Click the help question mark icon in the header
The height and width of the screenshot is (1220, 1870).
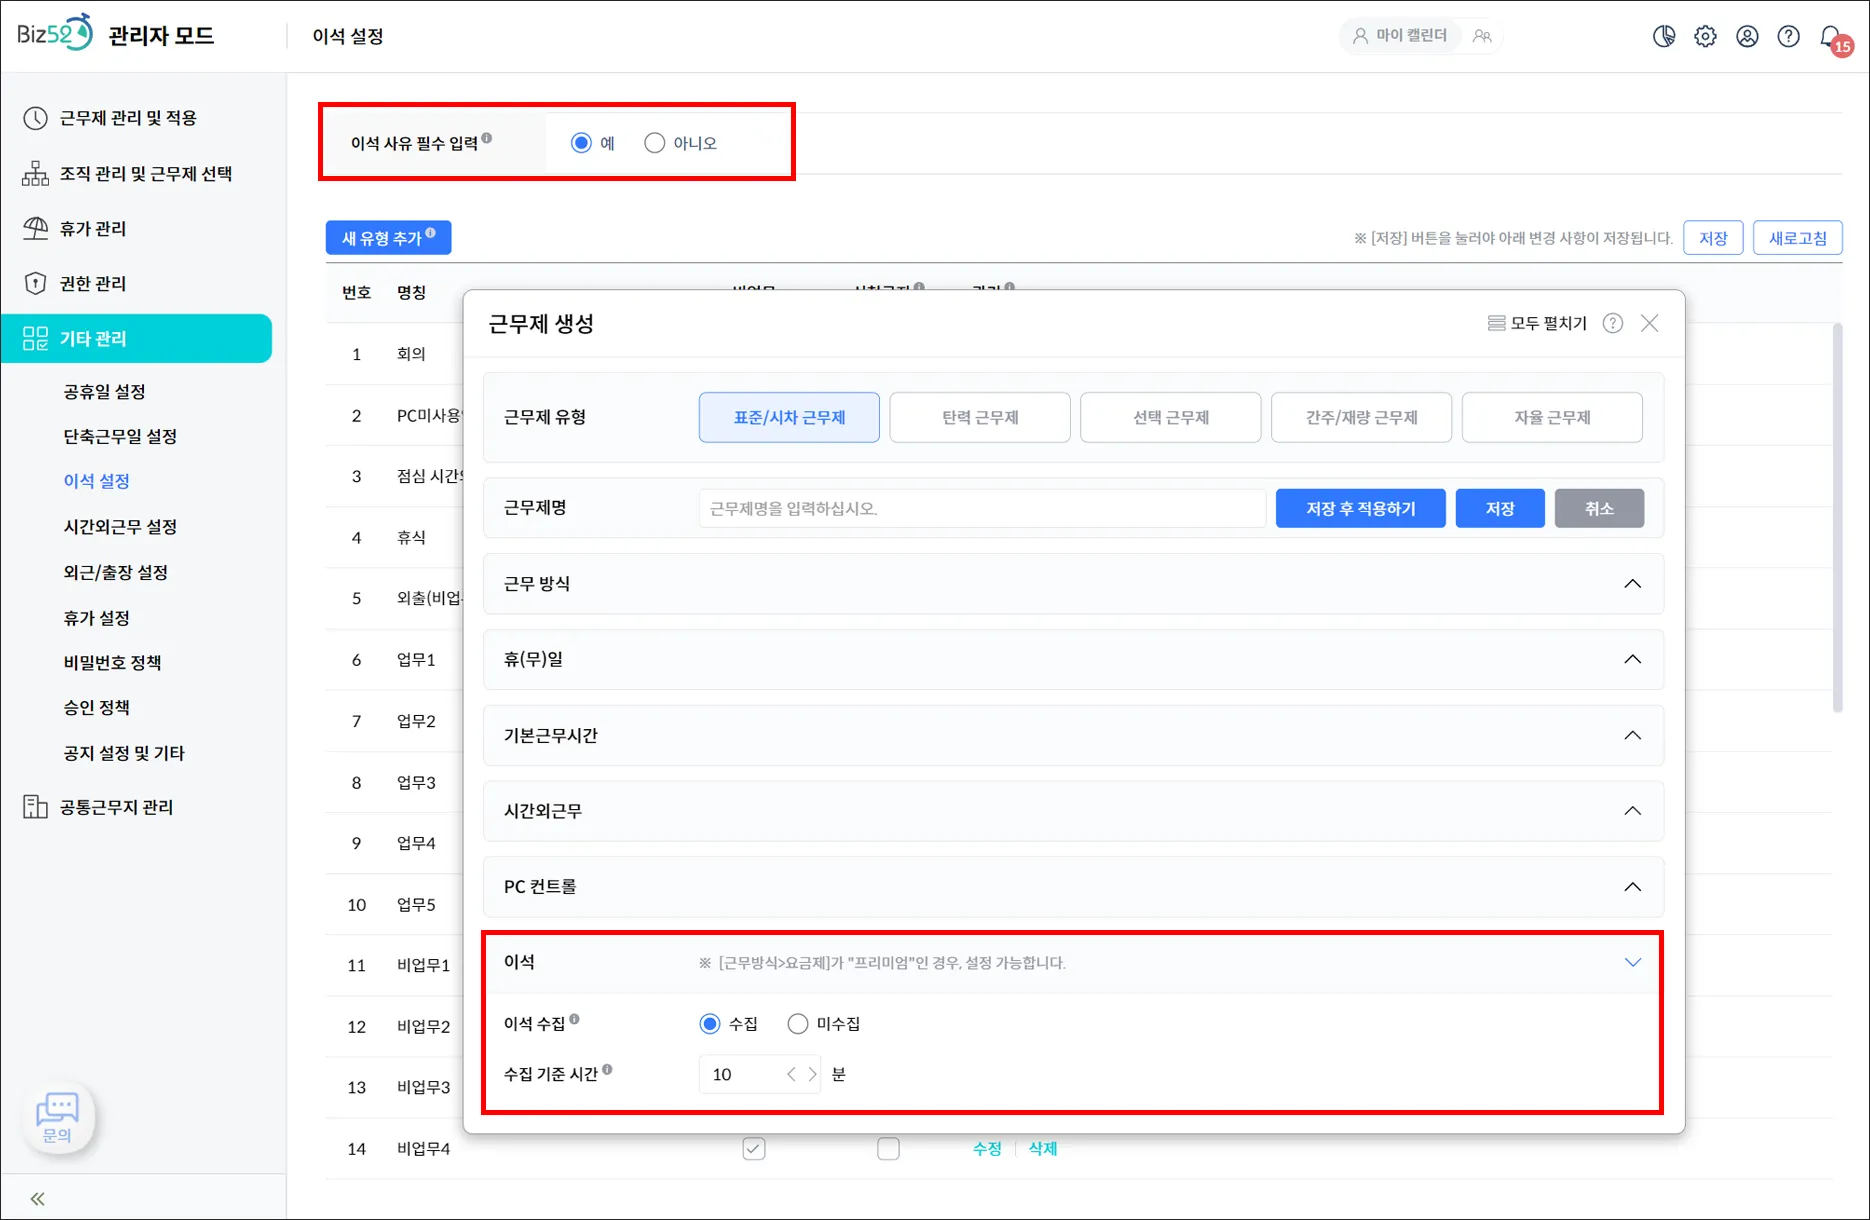(1789, 36)
